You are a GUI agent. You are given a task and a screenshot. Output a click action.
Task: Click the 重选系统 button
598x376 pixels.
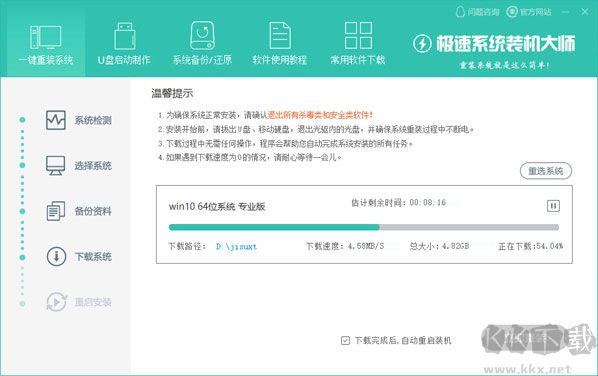click(546, 171)
